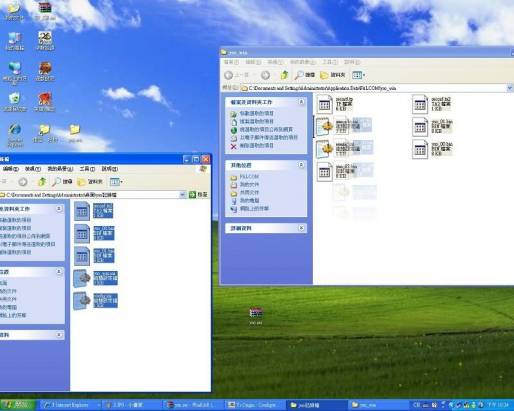Expand details panel in front Explorer window
Screen dimensions: 514x411
pos(59,335)
